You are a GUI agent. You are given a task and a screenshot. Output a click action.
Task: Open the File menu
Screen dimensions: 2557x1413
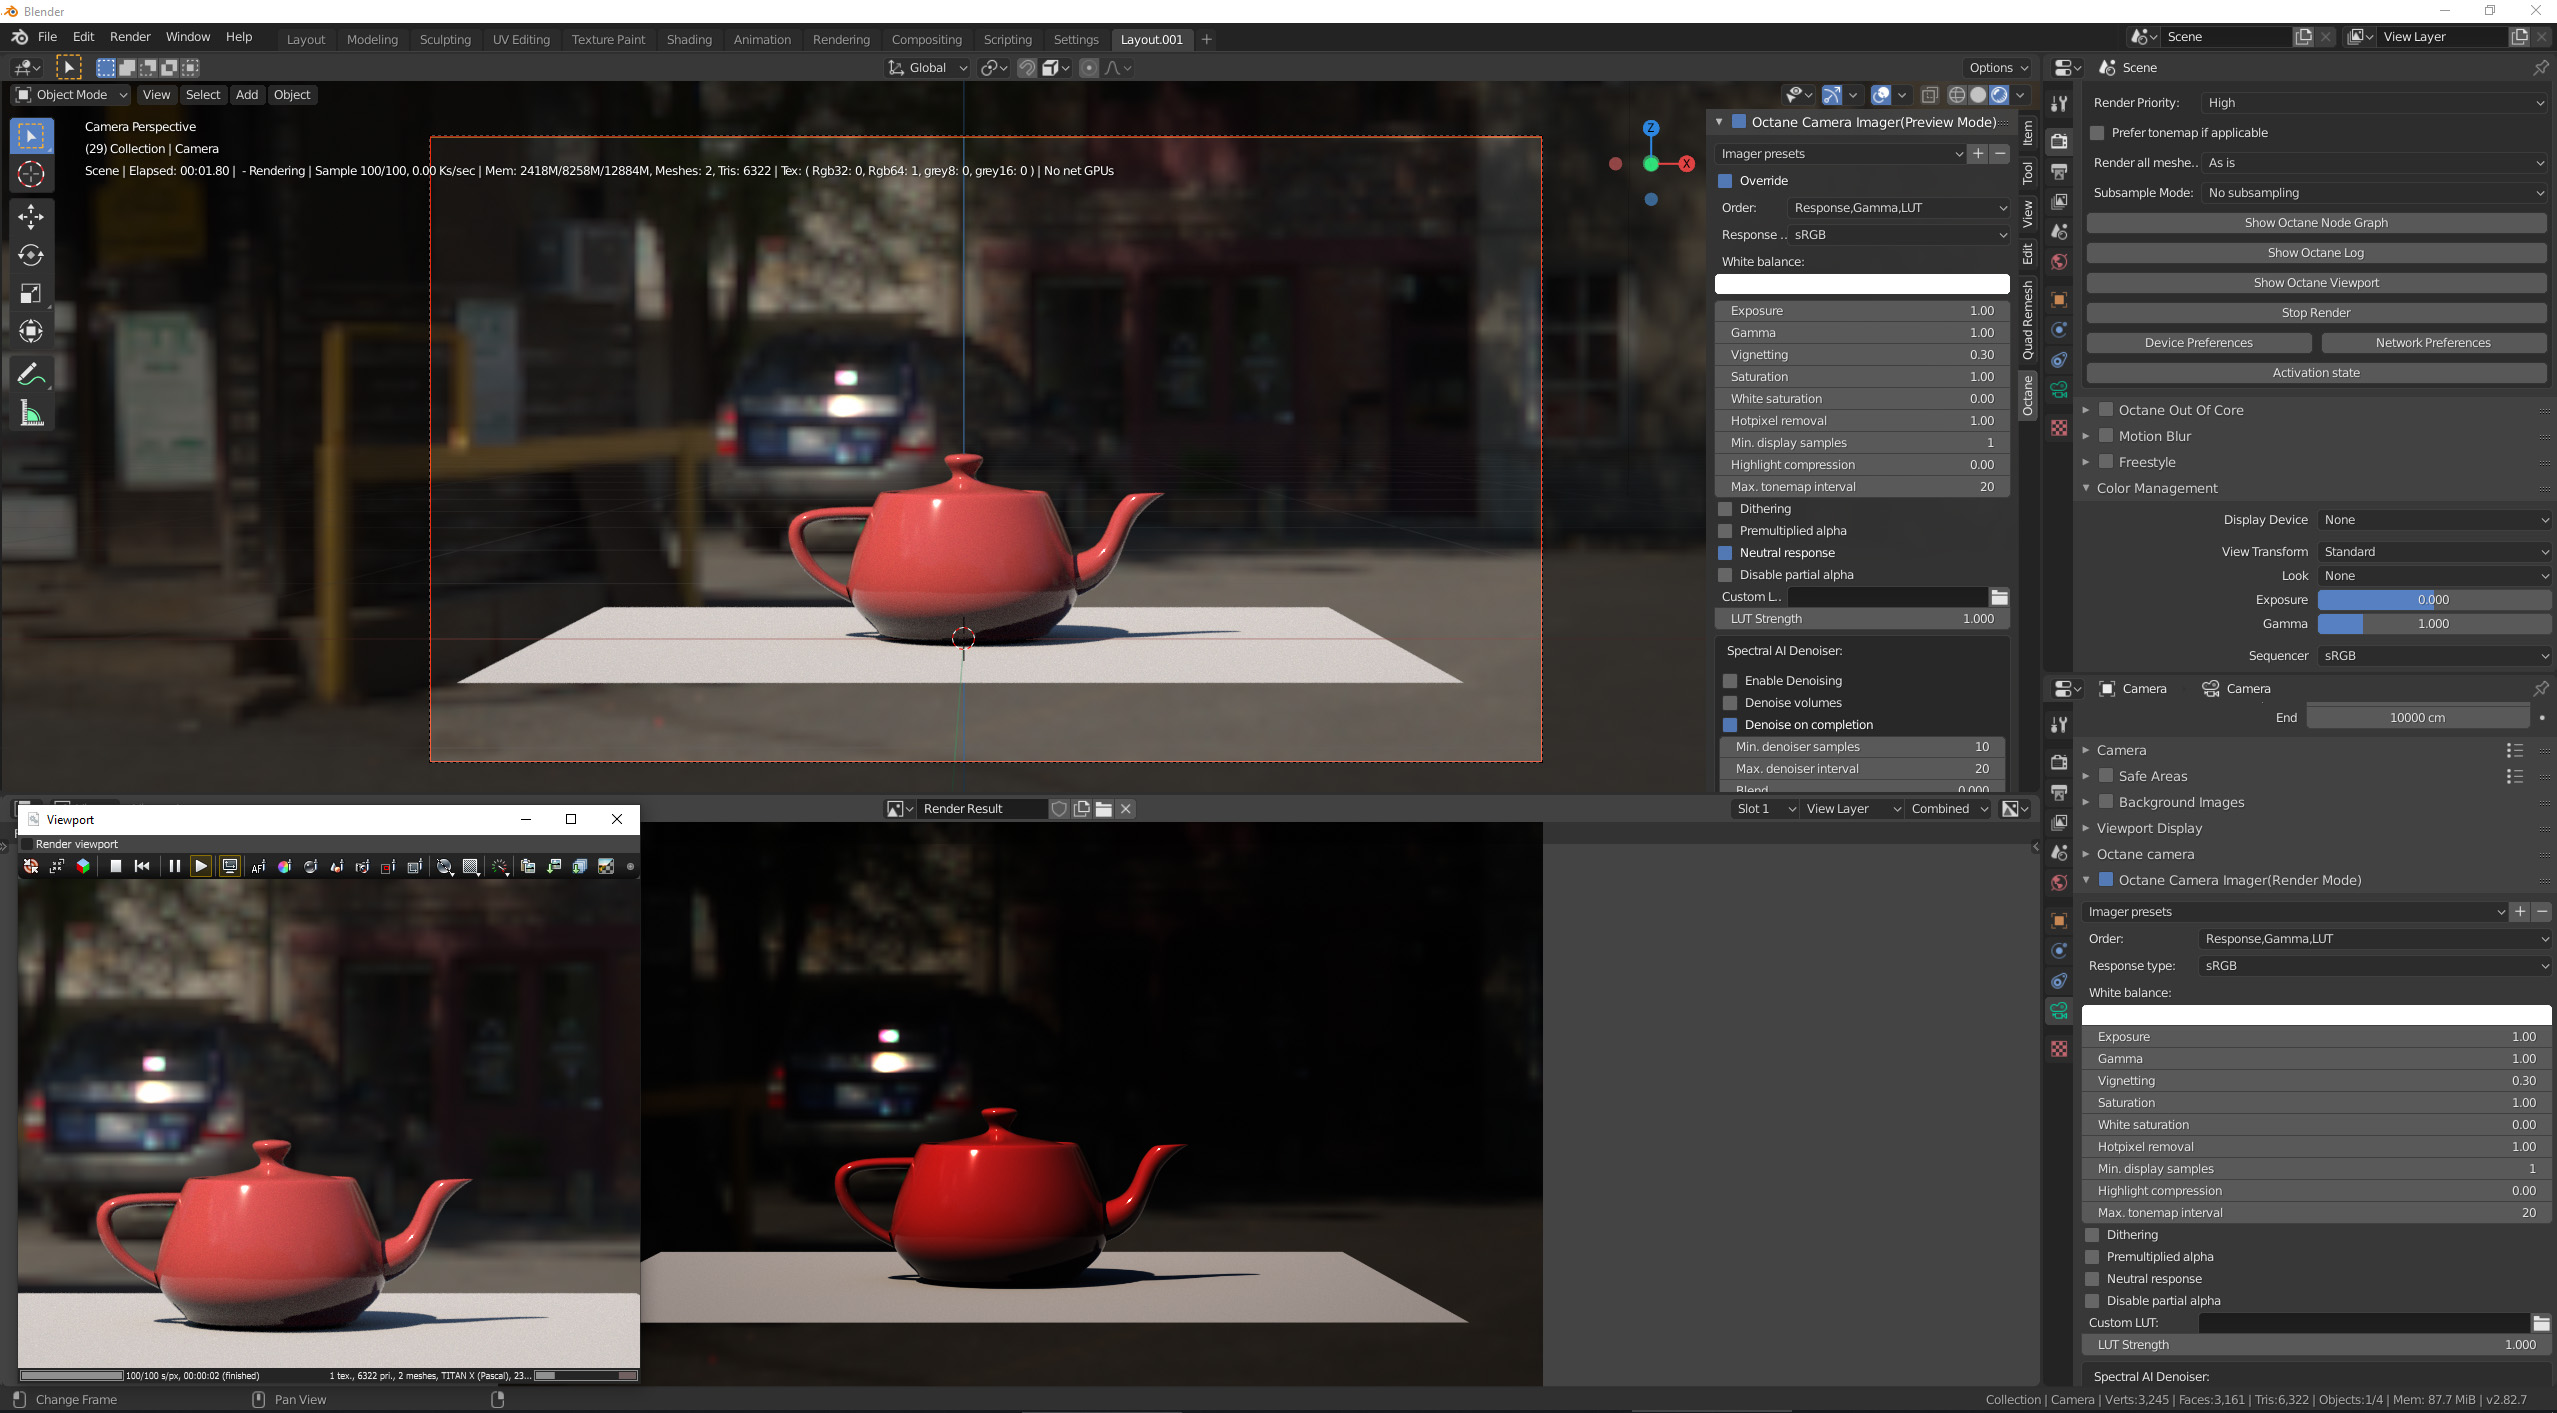point(47,37)
